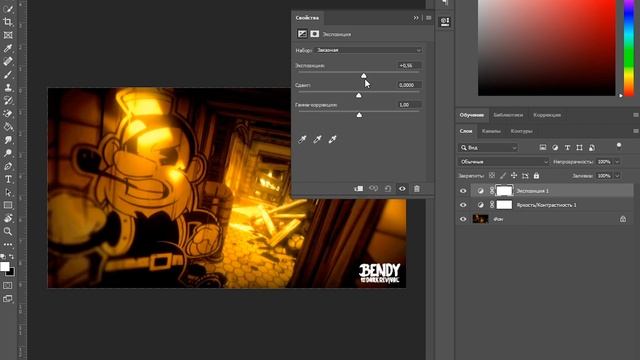Screen dimensions: 640x360
Task: Select the Frame tool
Action: tap(8, 35)
